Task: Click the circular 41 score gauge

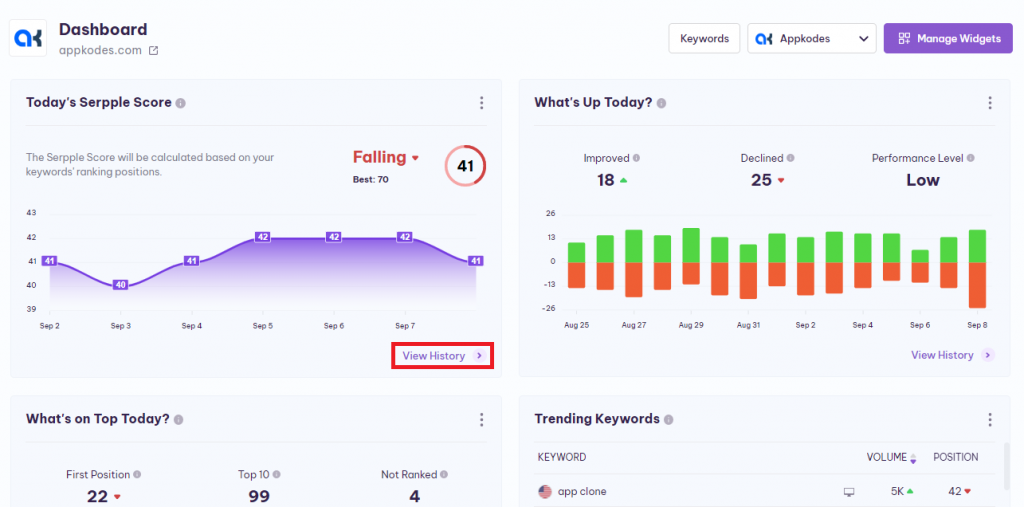Action: pos(465,166)
